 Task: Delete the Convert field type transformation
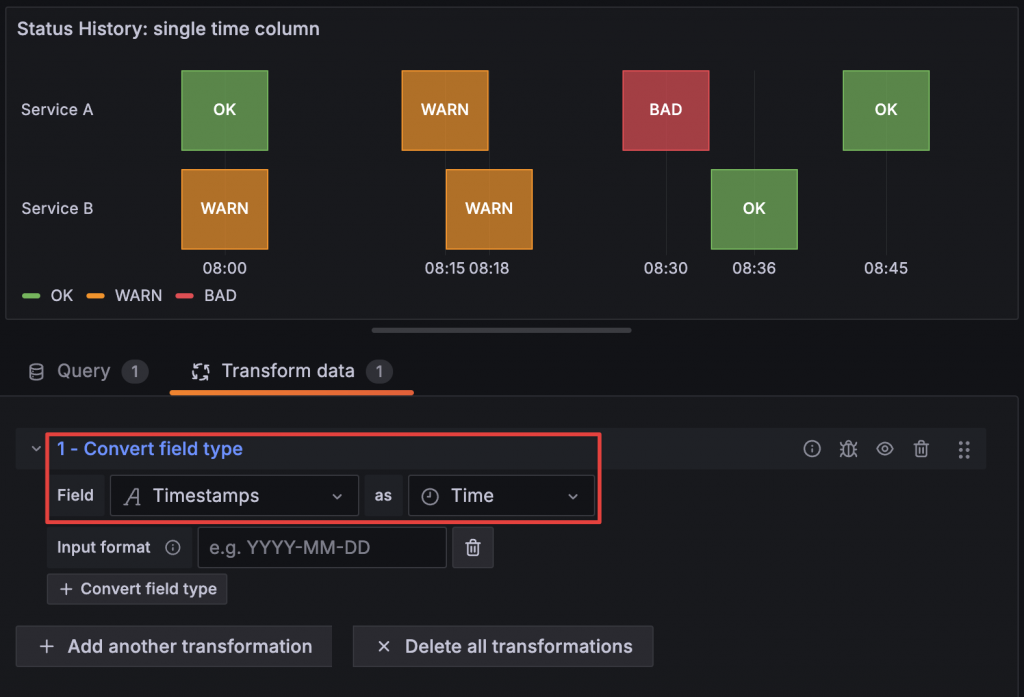922,449
